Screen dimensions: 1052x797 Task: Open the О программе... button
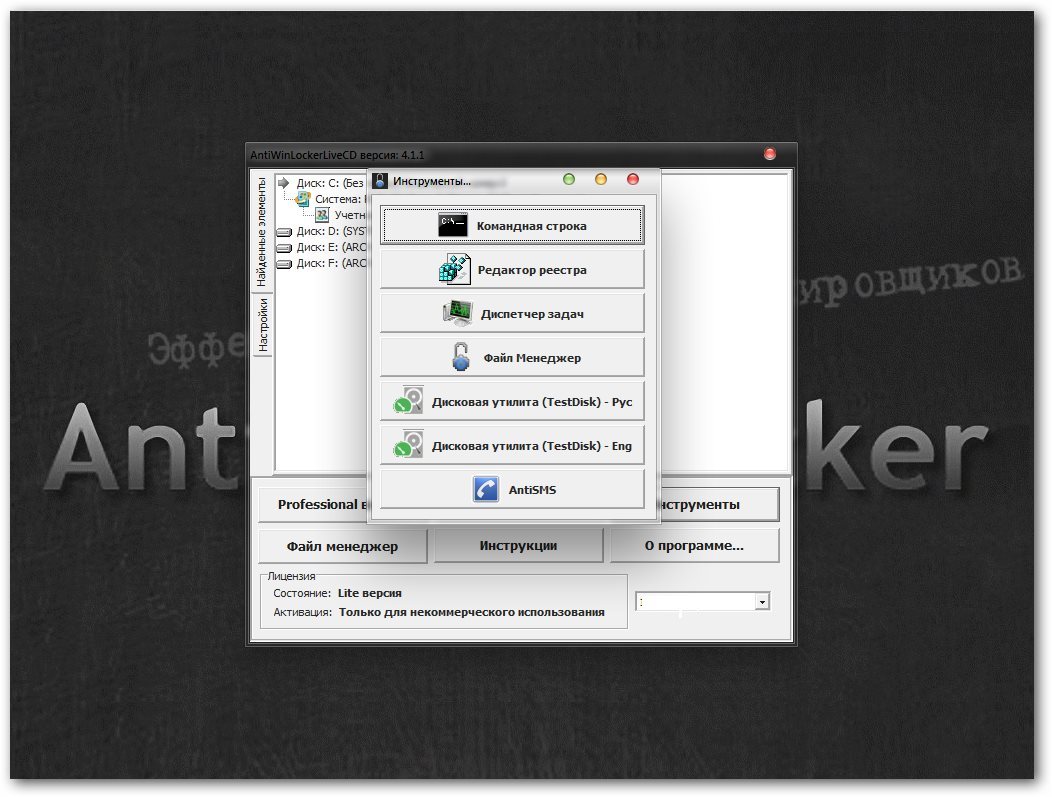click(694, 545)
